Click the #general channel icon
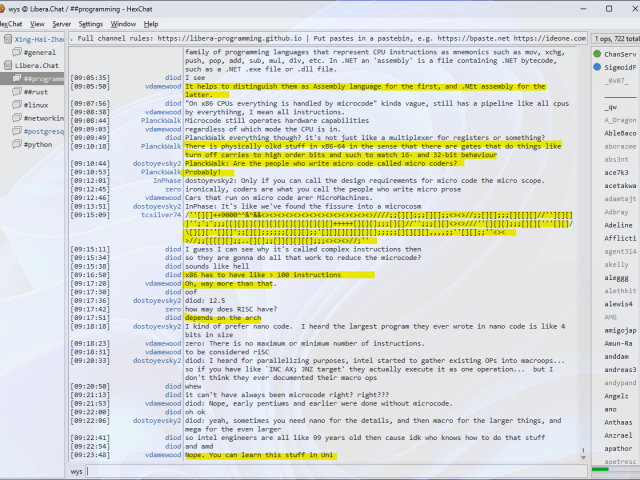Screen dimensions: 640x480 (x=15, y=51)
